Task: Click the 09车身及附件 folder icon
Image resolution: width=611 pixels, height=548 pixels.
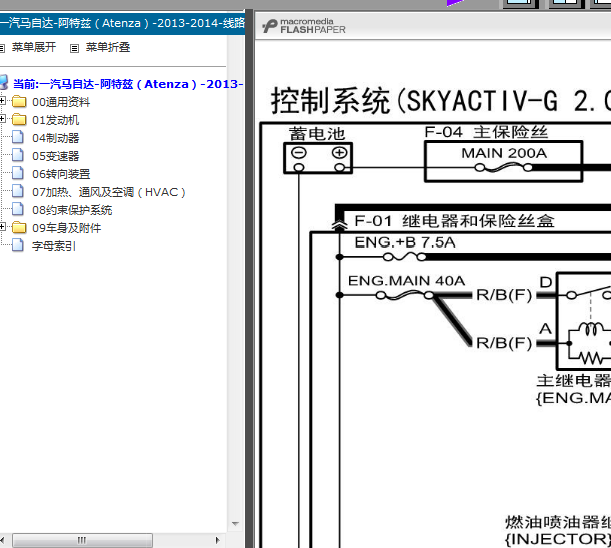Action: pos(19,228)
